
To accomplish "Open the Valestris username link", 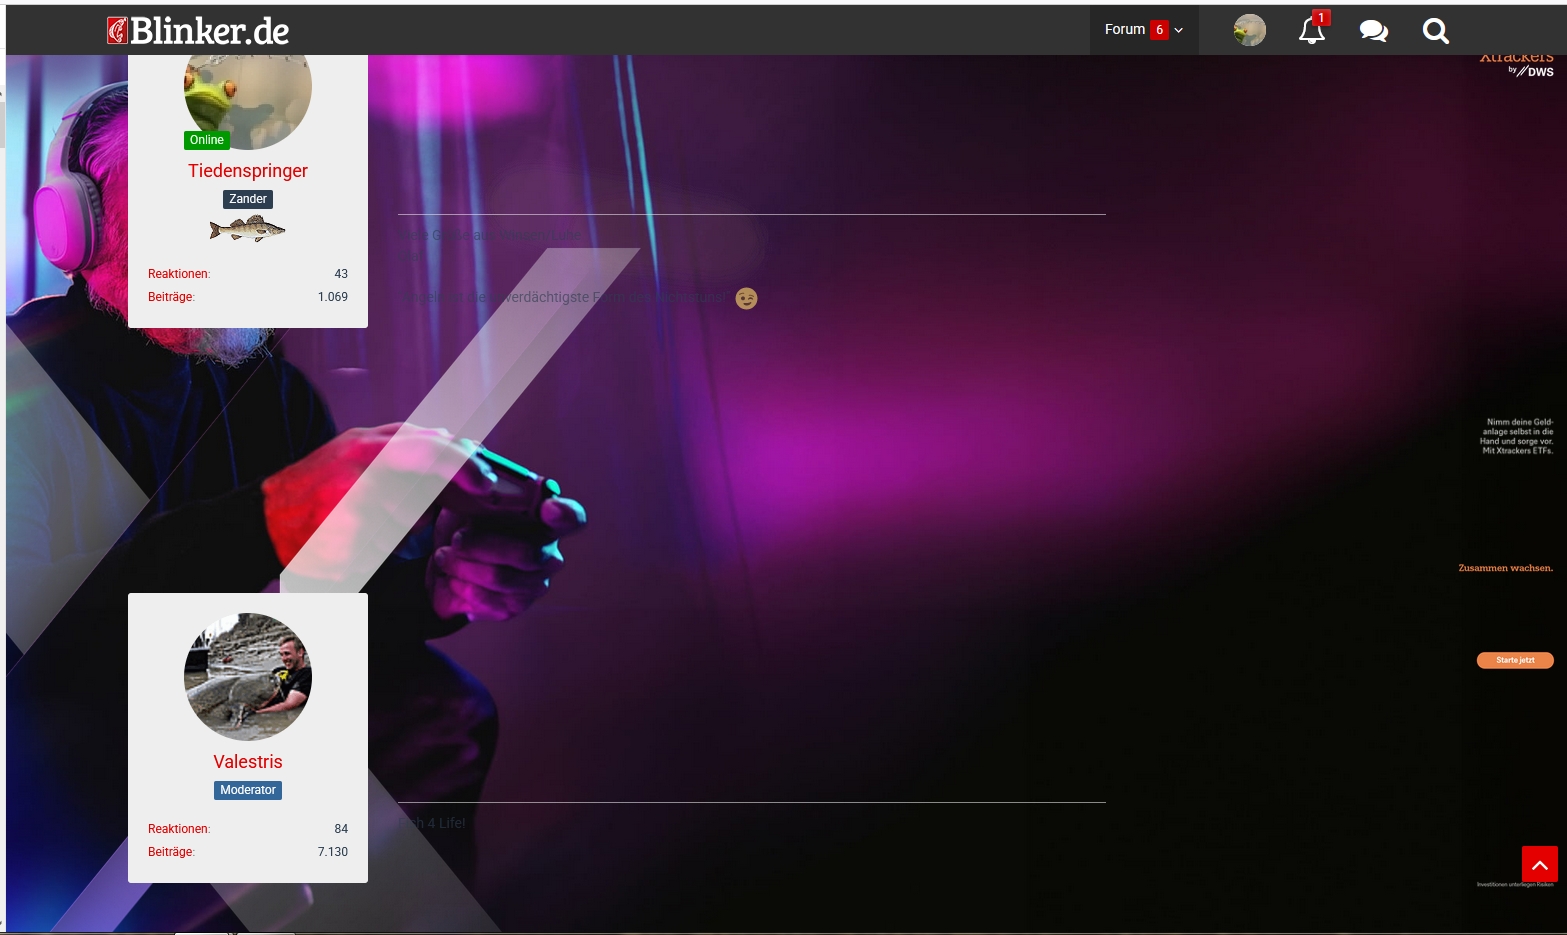I will (248, 762).
